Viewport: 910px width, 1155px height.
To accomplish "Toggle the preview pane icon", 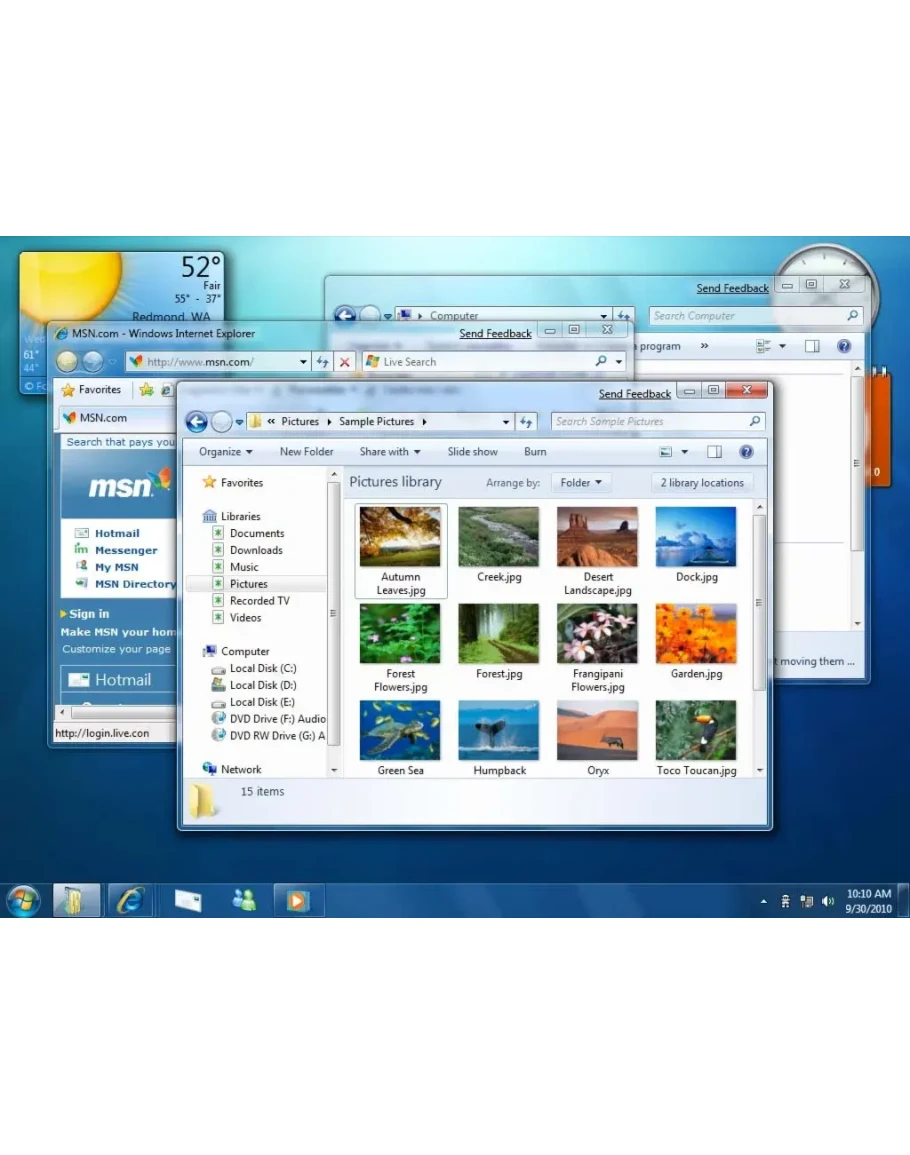I will [x=714, y=452].
